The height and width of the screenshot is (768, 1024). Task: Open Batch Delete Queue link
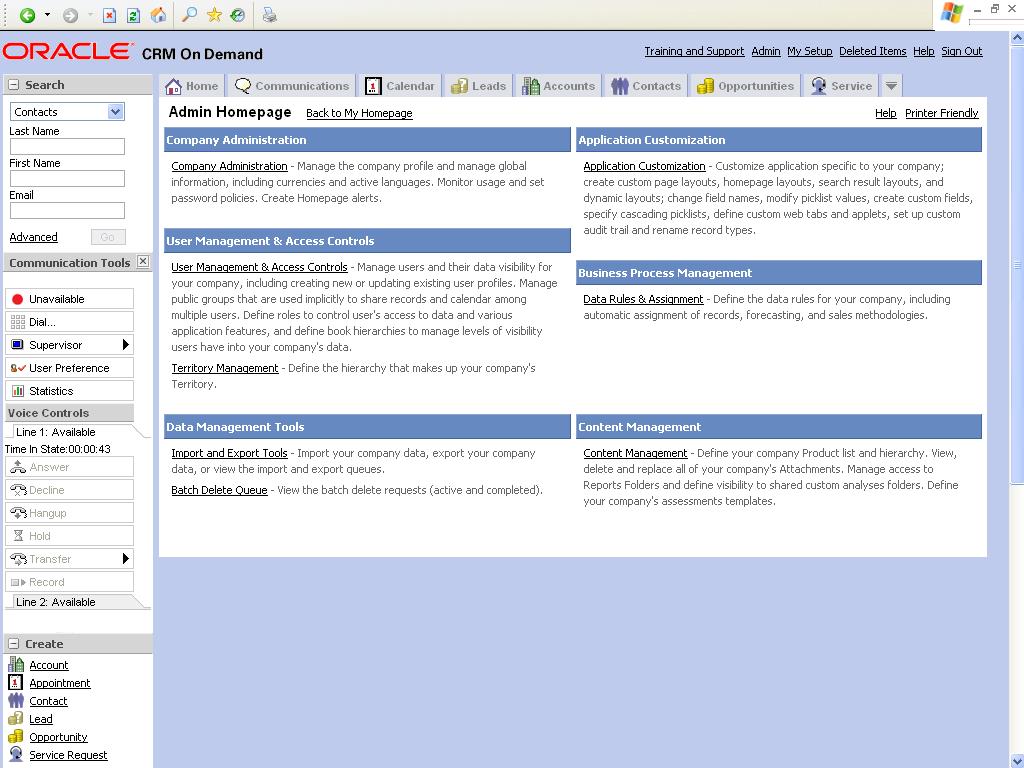point(219,490)
